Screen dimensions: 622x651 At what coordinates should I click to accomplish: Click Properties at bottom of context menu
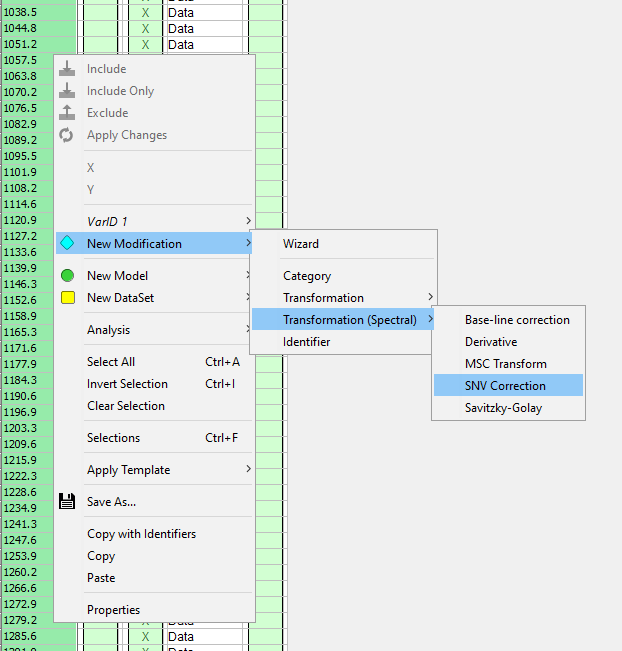click(x=113, y=610)
